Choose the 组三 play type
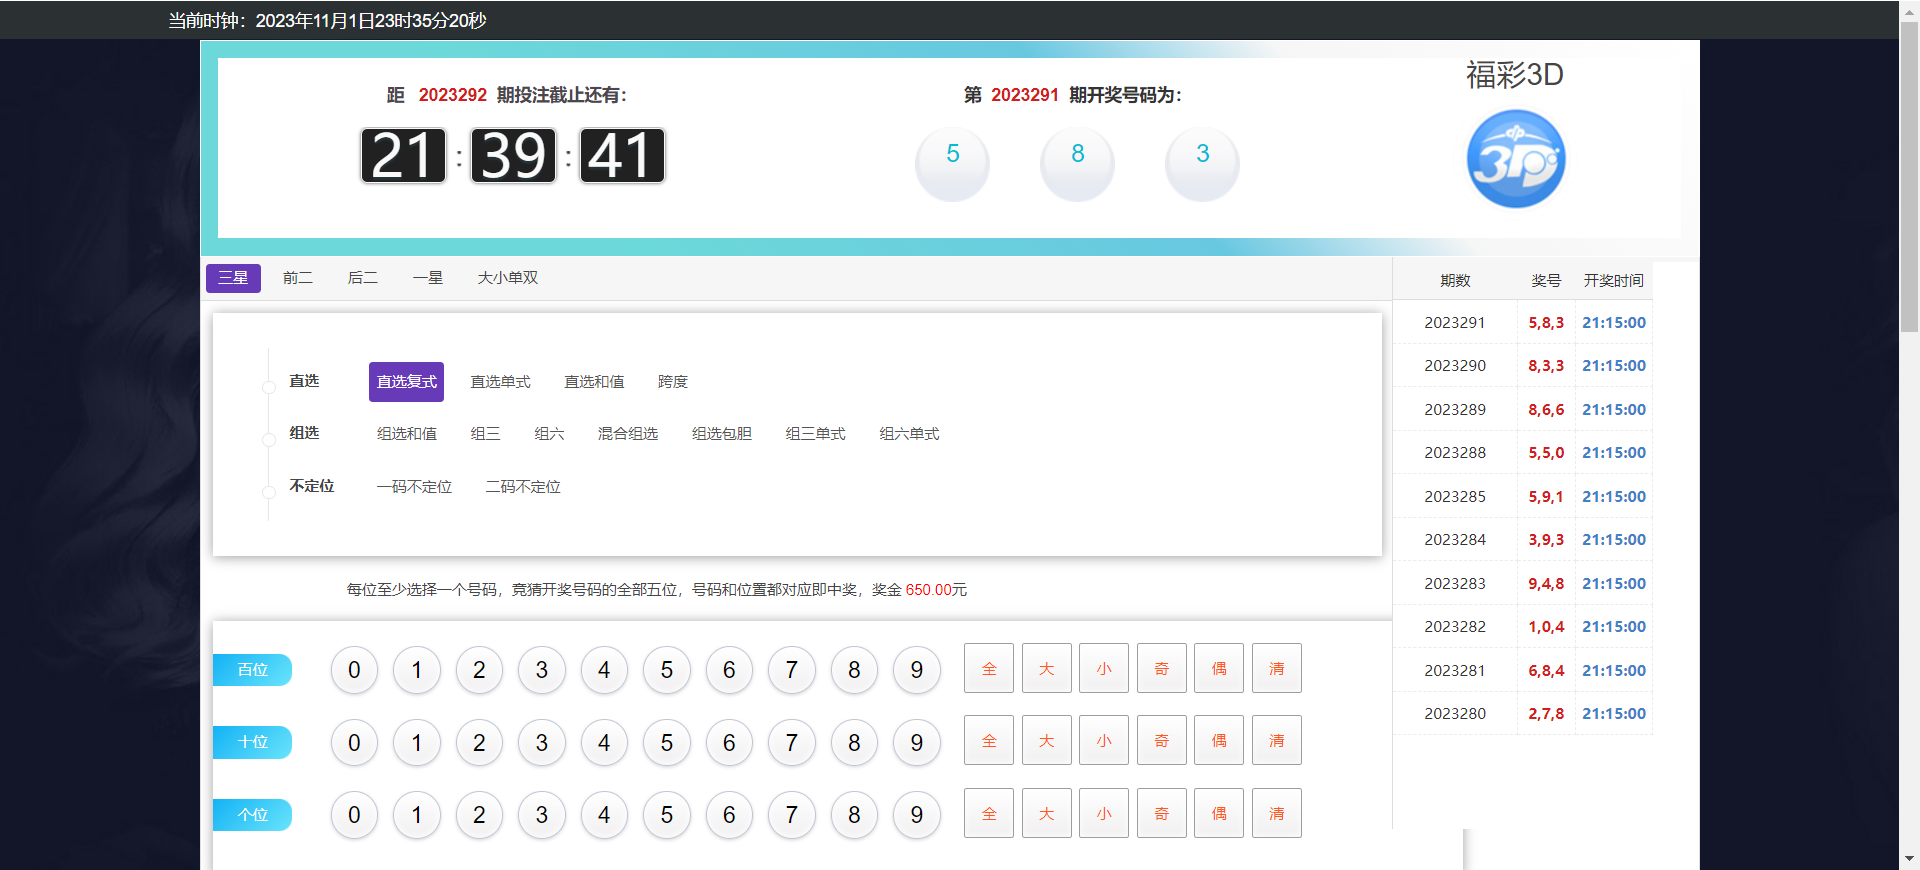Image resolution: width=1920 pixels, height=870 pixels. click(485, 434)
